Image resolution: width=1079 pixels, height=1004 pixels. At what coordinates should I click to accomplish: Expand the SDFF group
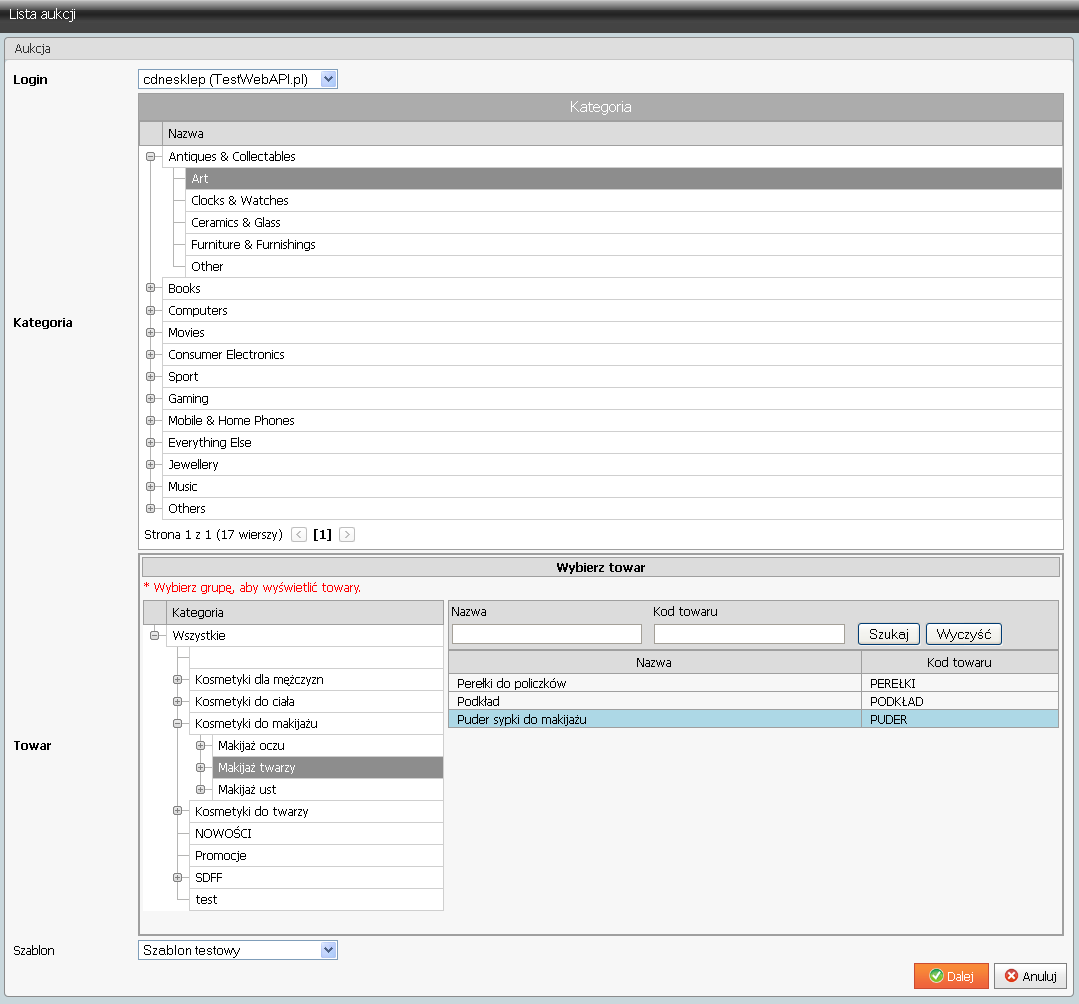(177, 877)
